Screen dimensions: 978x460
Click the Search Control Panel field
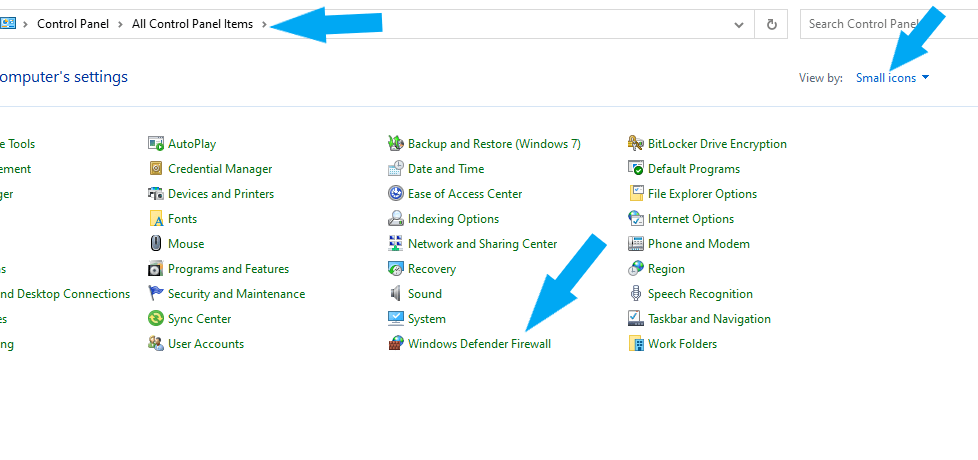click(x=889, y=24)
